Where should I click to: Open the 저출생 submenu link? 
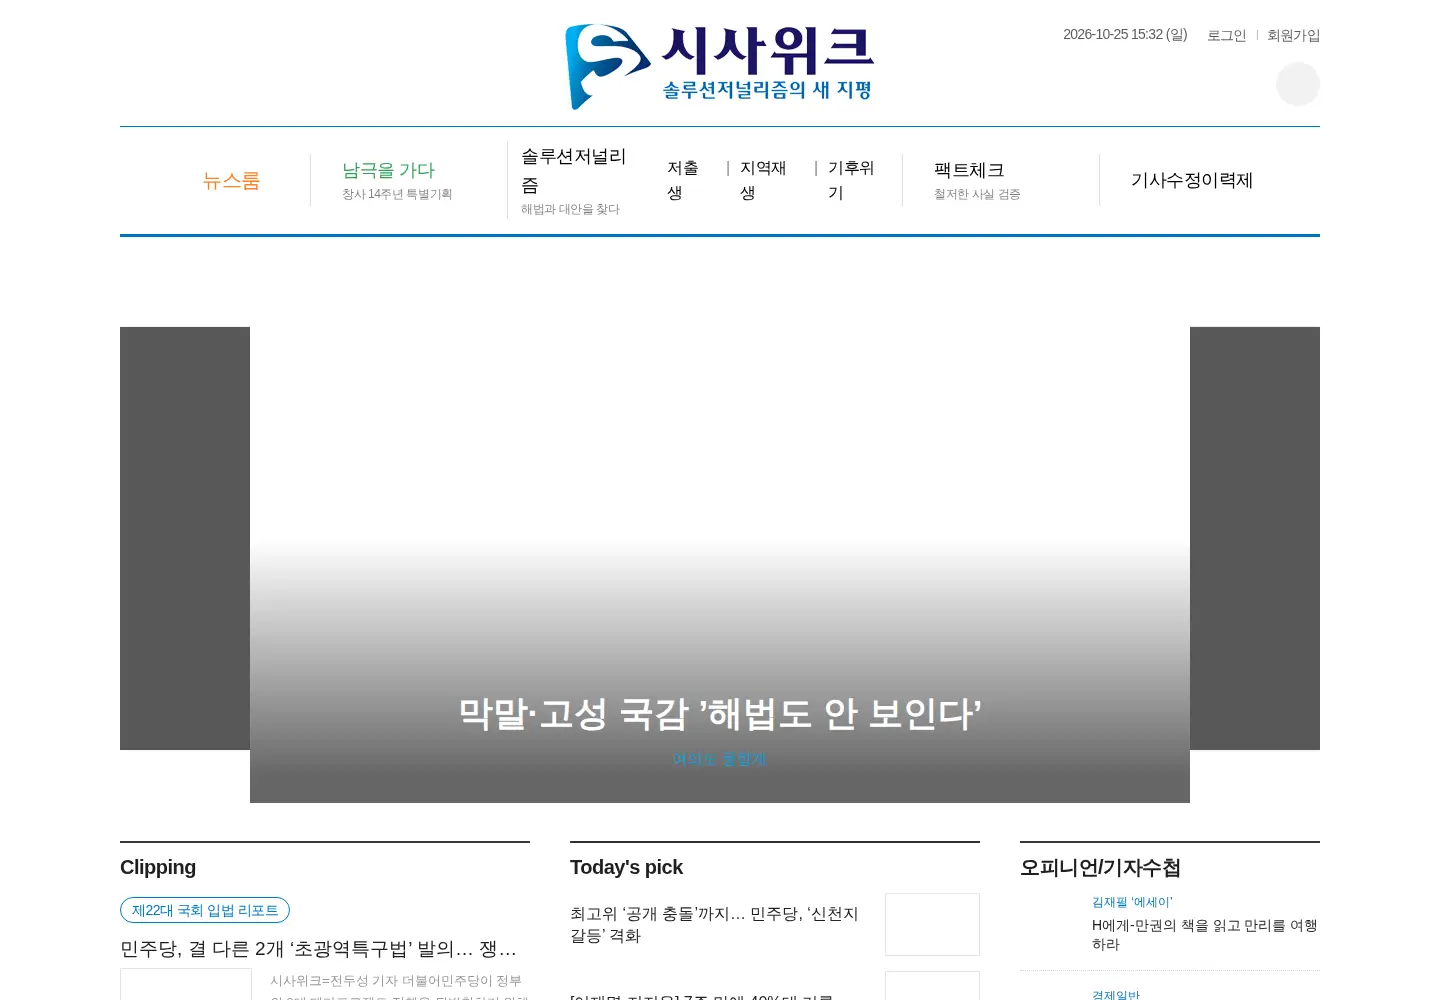(x=683, y=180)
